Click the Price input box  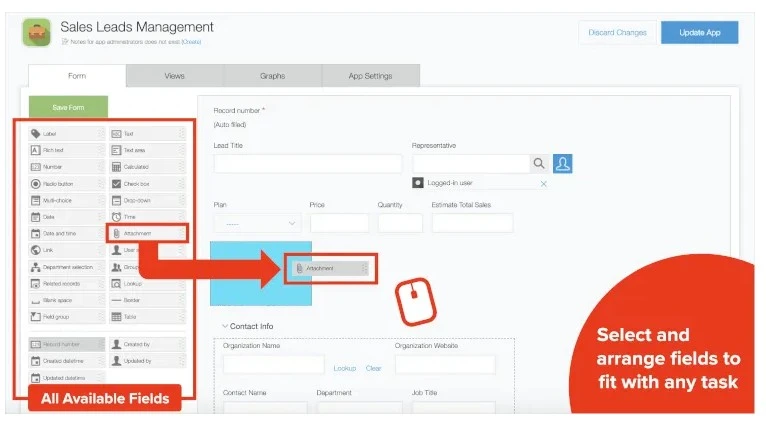(340, 223)
